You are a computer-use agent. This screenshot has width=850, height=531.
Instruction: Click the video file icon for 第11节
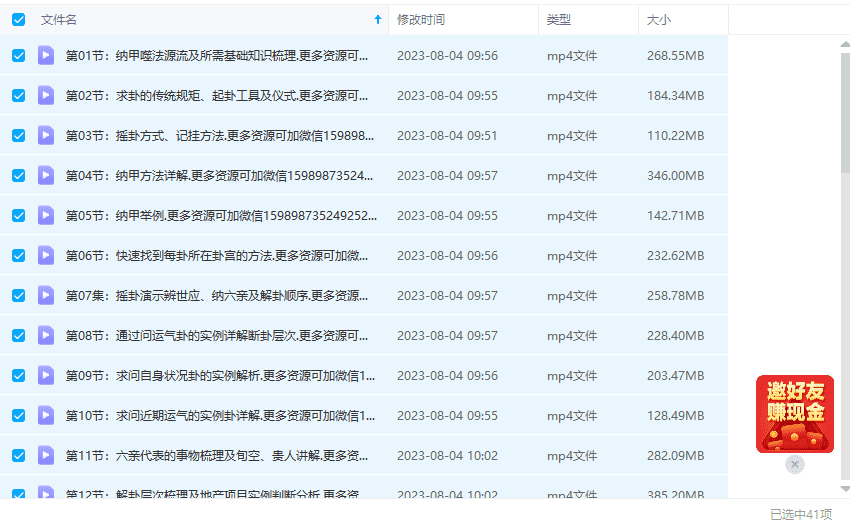coord(46,456)
